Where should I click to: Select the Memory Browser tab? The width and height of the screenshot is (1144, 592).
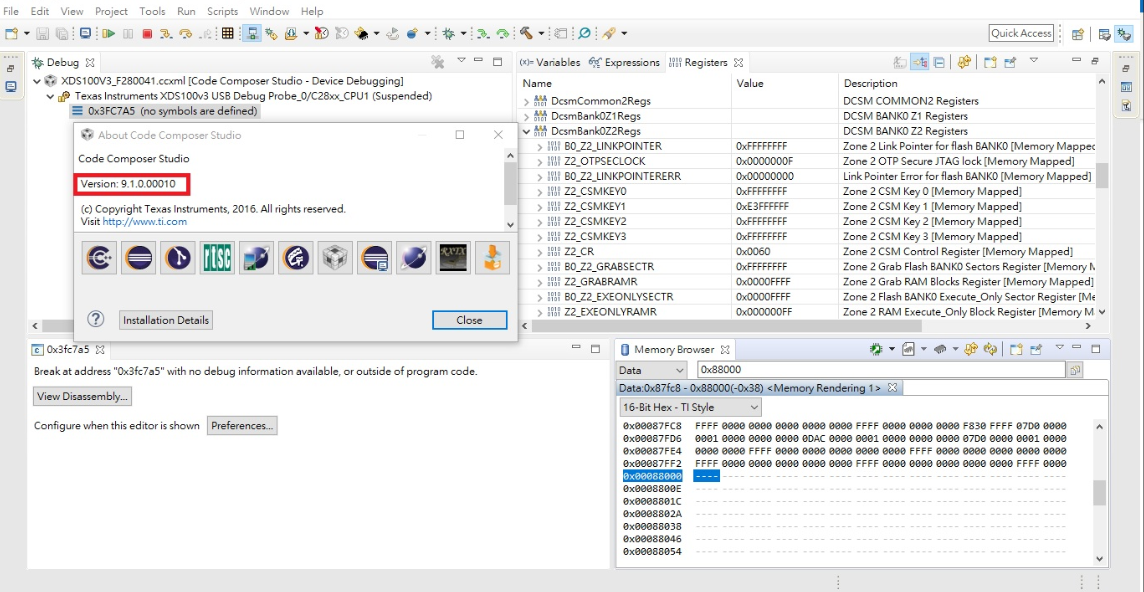(x=675, y=350)
